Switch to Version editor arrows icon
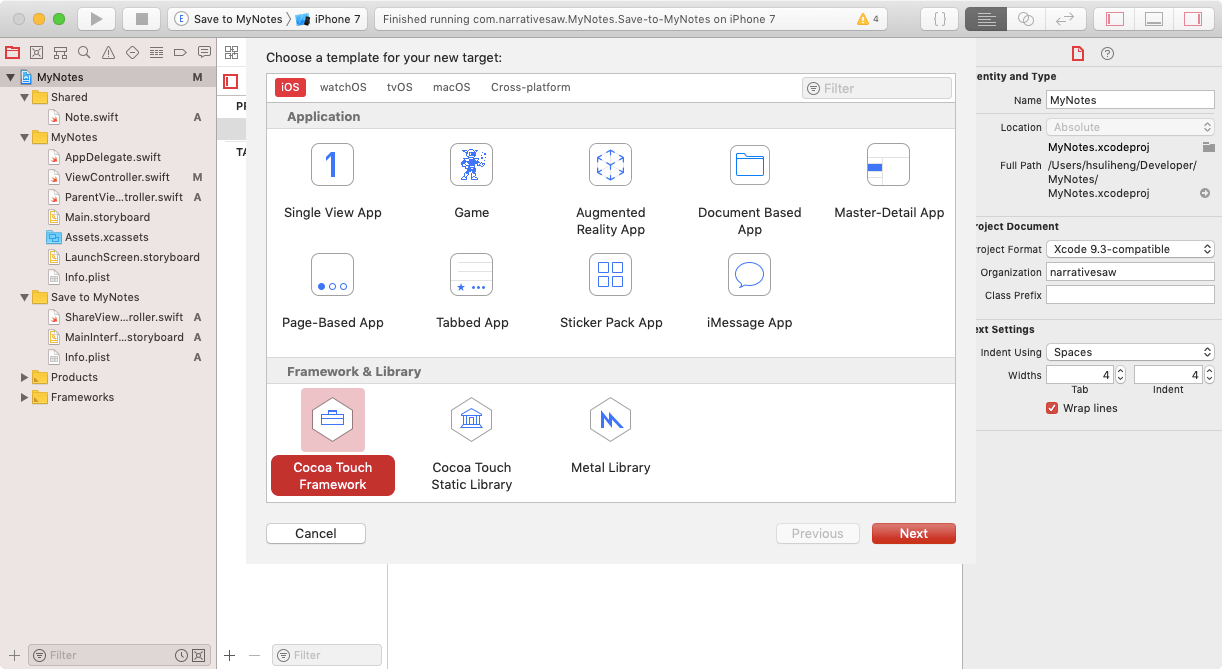 click(1065, 19)
